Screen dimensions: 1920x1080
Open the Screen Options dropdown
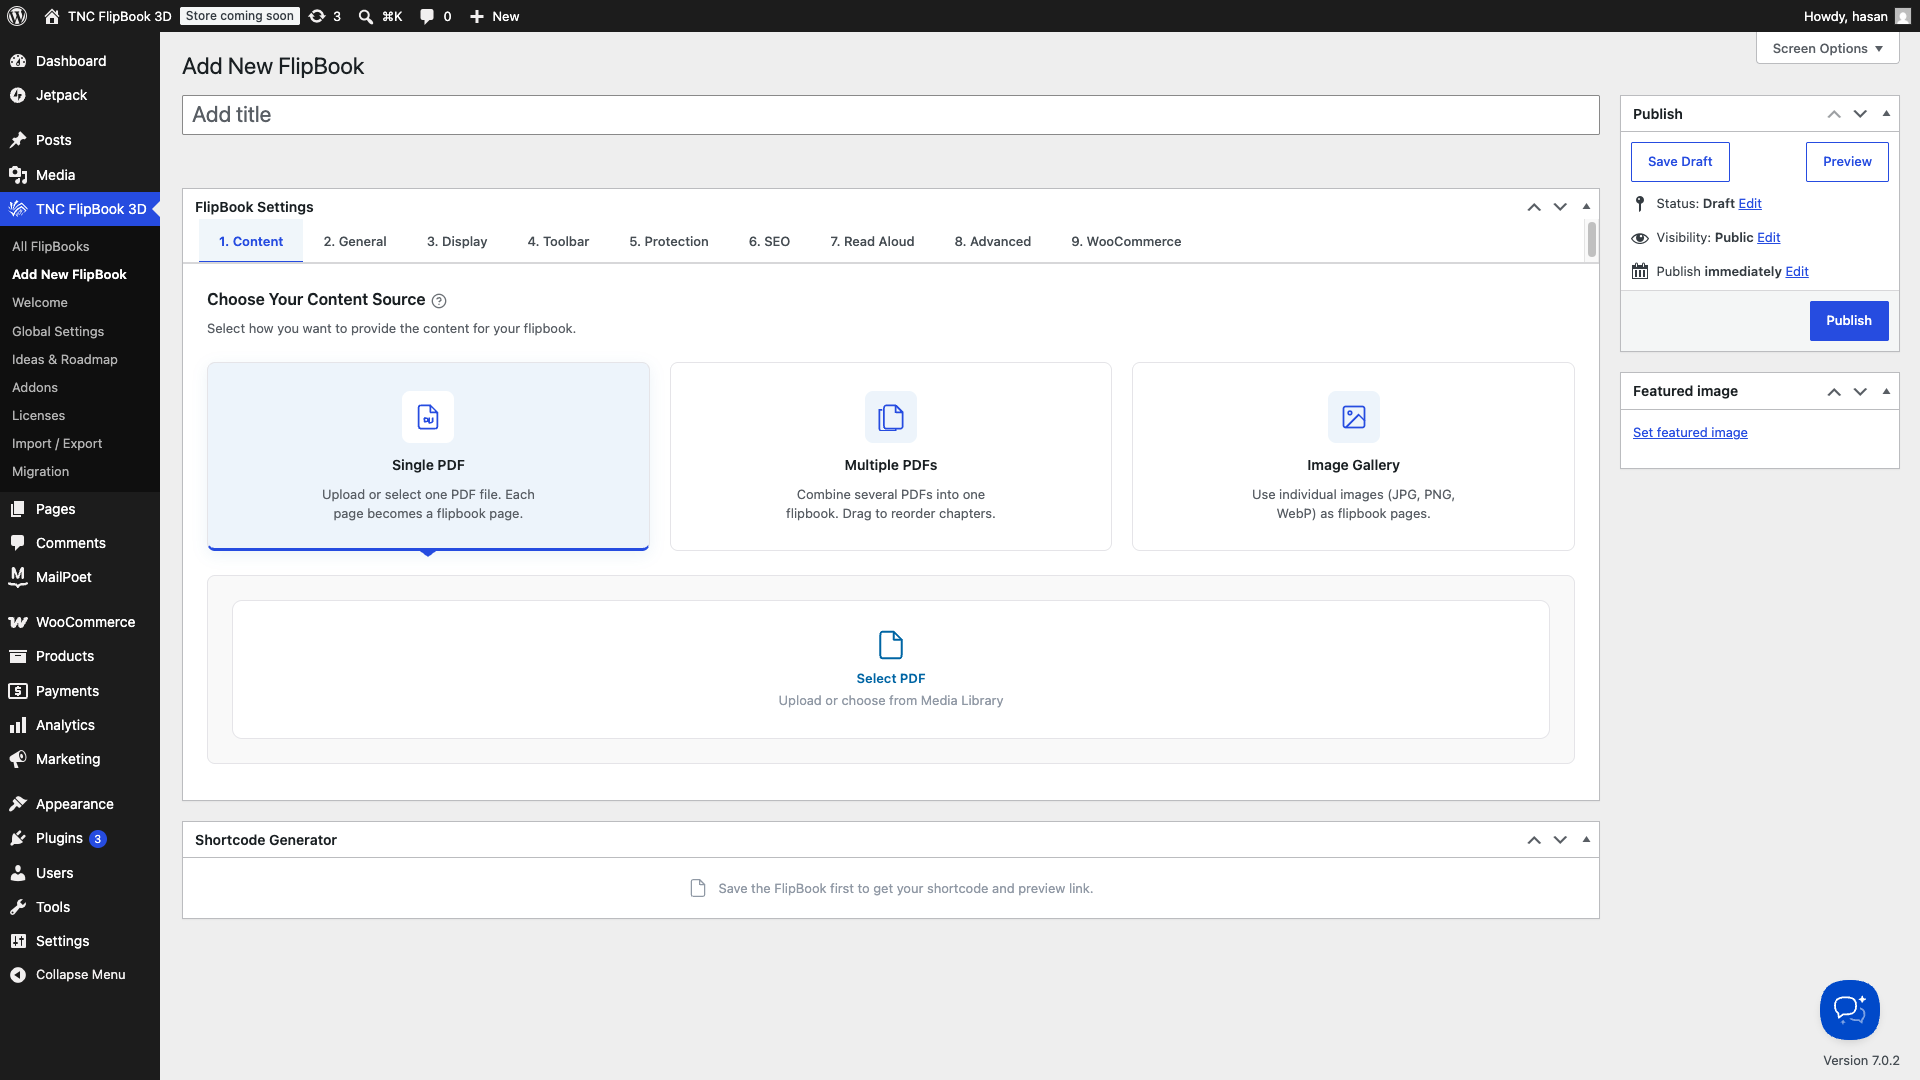(x=1828, y=48)
